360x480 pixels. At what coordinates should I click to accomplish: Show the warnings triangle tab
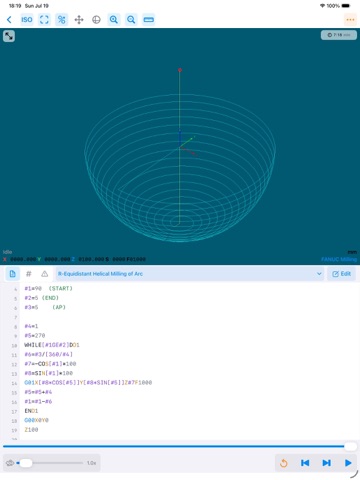click(x=44, y=274)
